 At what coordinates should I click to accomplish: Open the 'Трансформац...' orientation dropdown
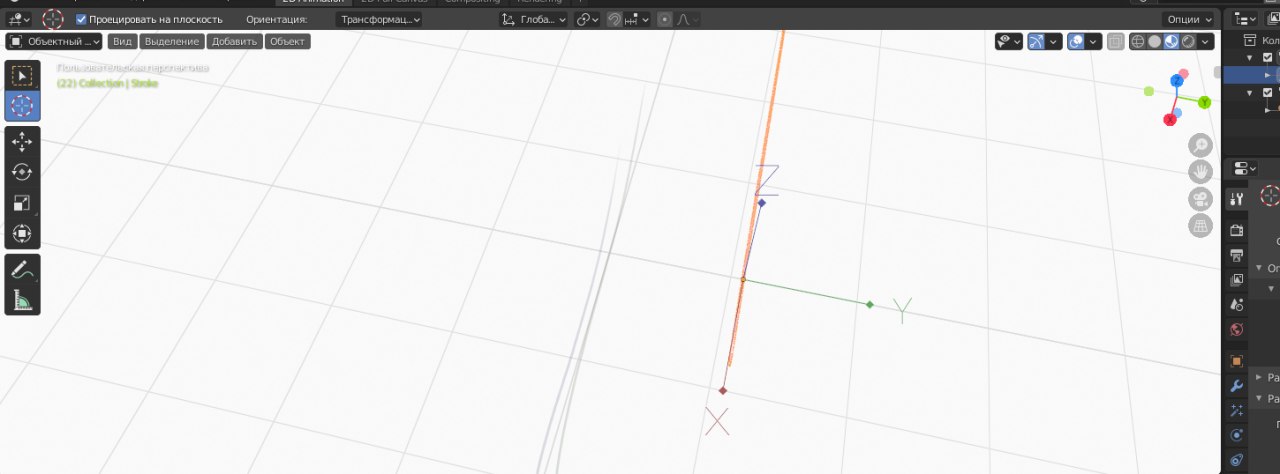[x=380, y=19]
